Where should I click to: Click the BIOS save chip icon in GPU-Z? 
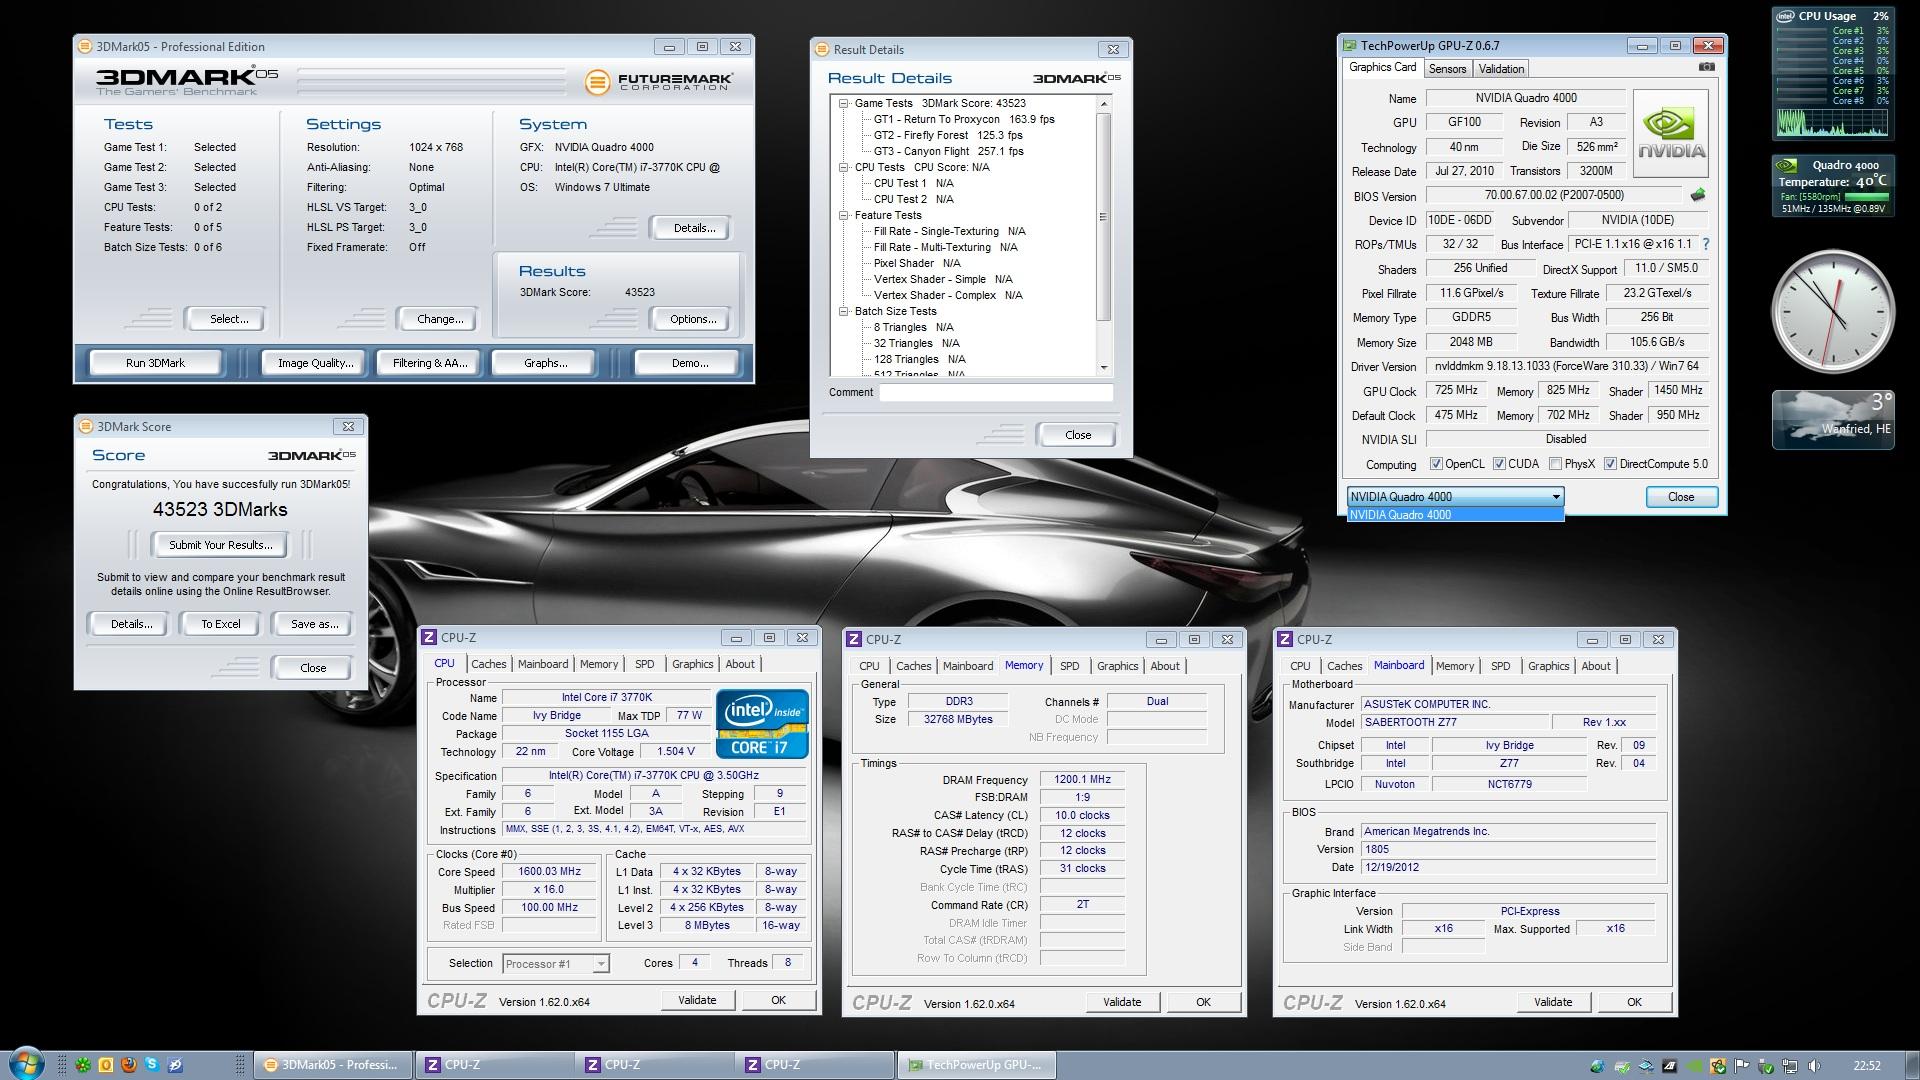click(1697, 195)
